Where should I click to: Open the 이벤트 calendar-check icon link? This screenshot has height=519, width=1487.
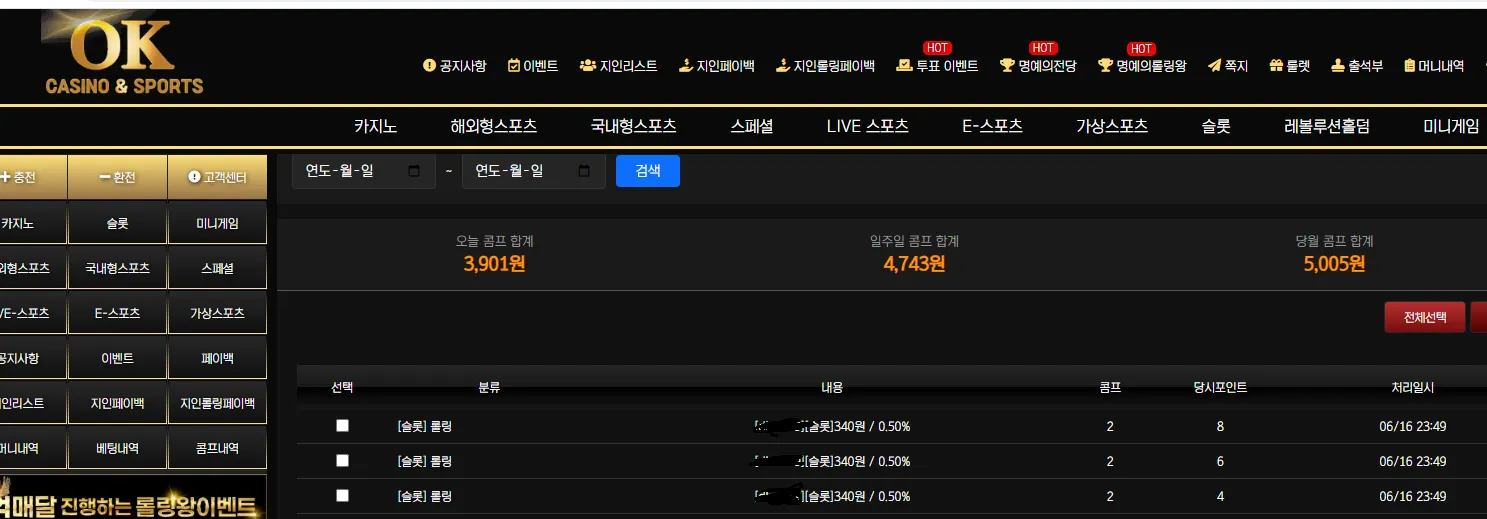tap(514, 66)
